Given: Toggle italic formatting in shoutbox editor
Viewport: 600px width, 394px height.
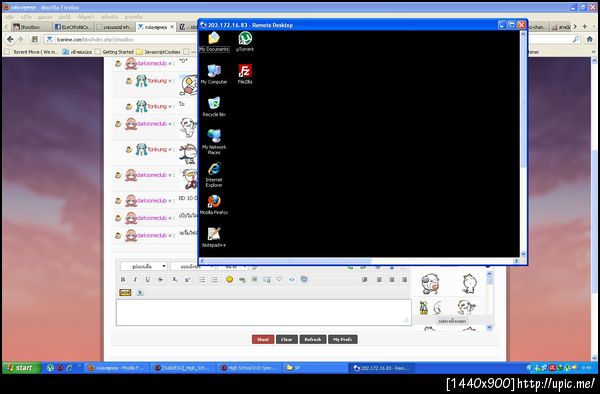Looking at the screenshot, I should point(135,280).
